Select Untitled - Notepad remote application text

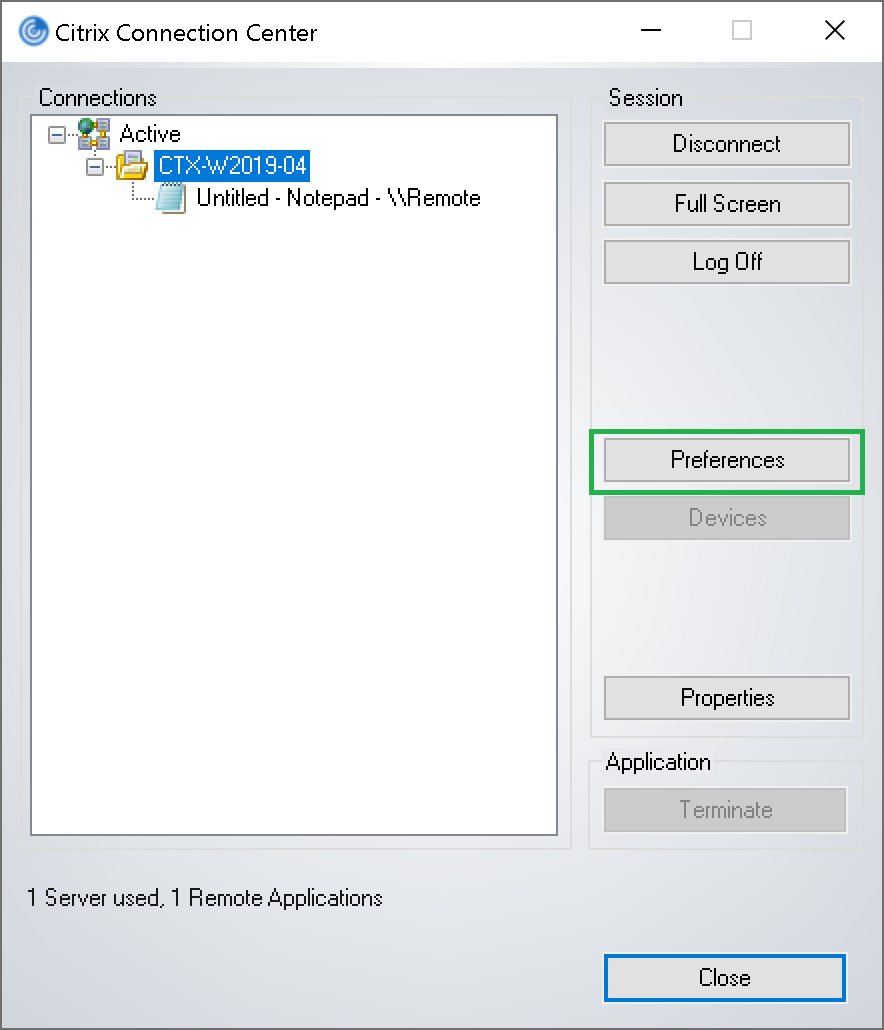click(x=338, y=198)
